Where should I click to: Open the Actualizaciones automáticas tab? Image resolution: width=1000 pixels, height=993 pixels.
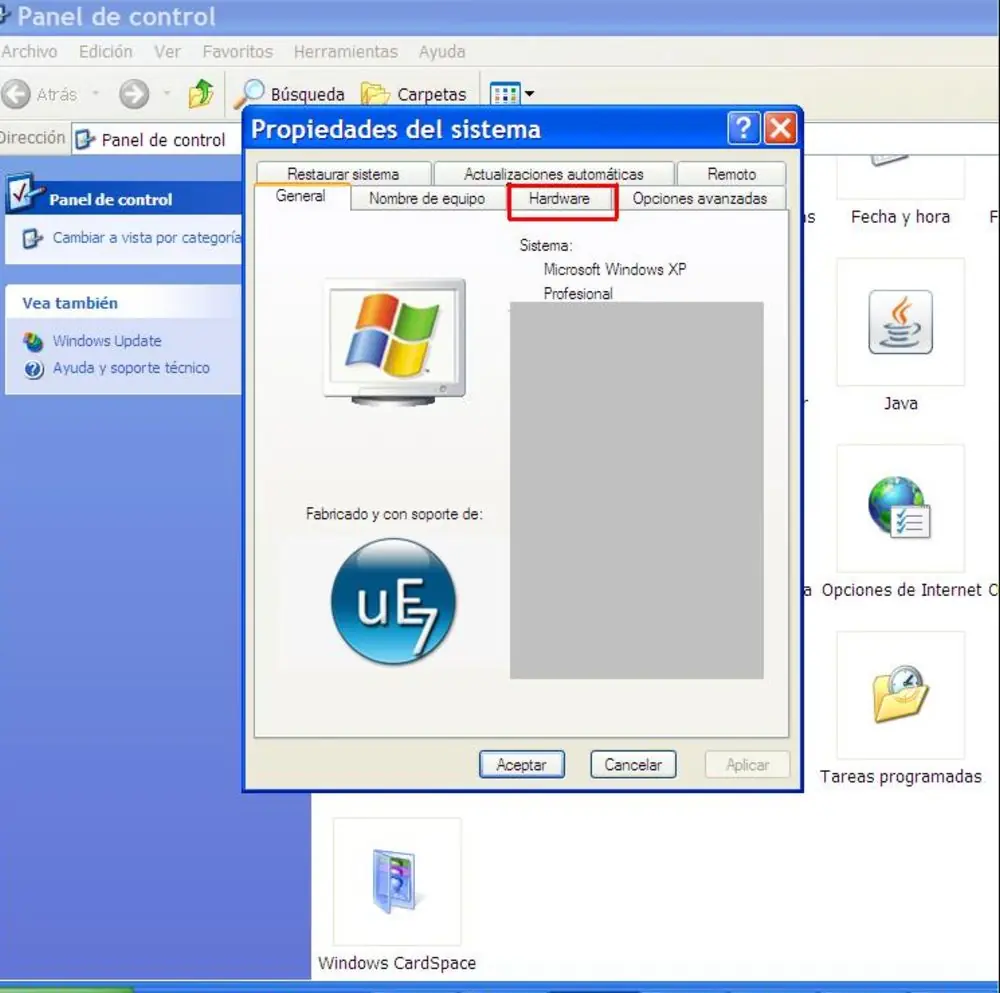[x=554, y=174]
